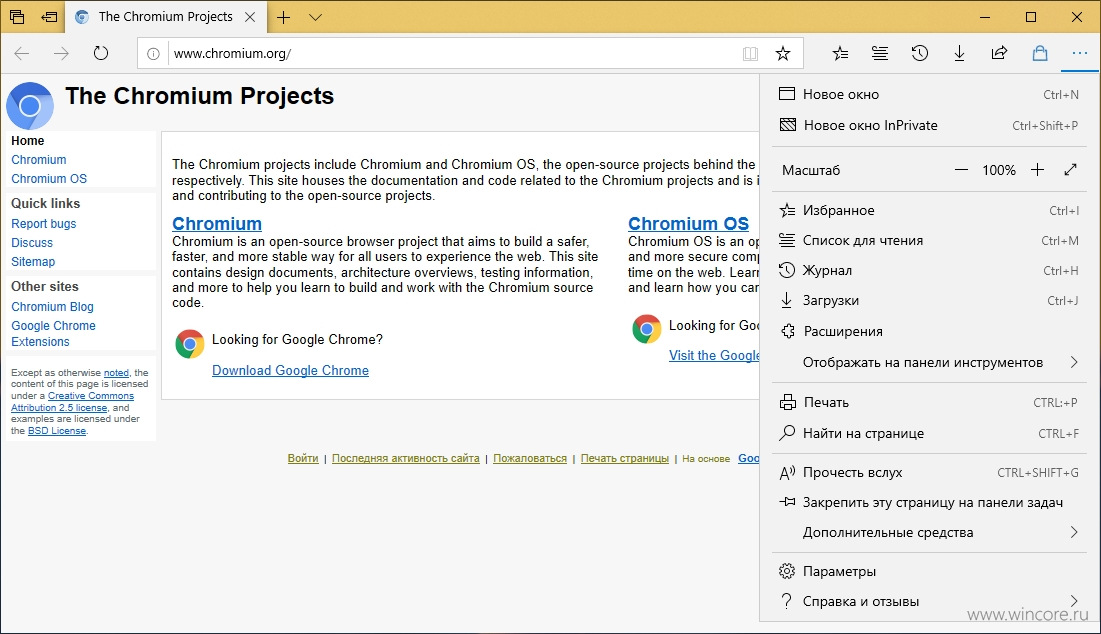Image resolution: width=1101 pixels, height=634 pixels.
Task: Decrease zoom with minus button
Action: [961, 170]
